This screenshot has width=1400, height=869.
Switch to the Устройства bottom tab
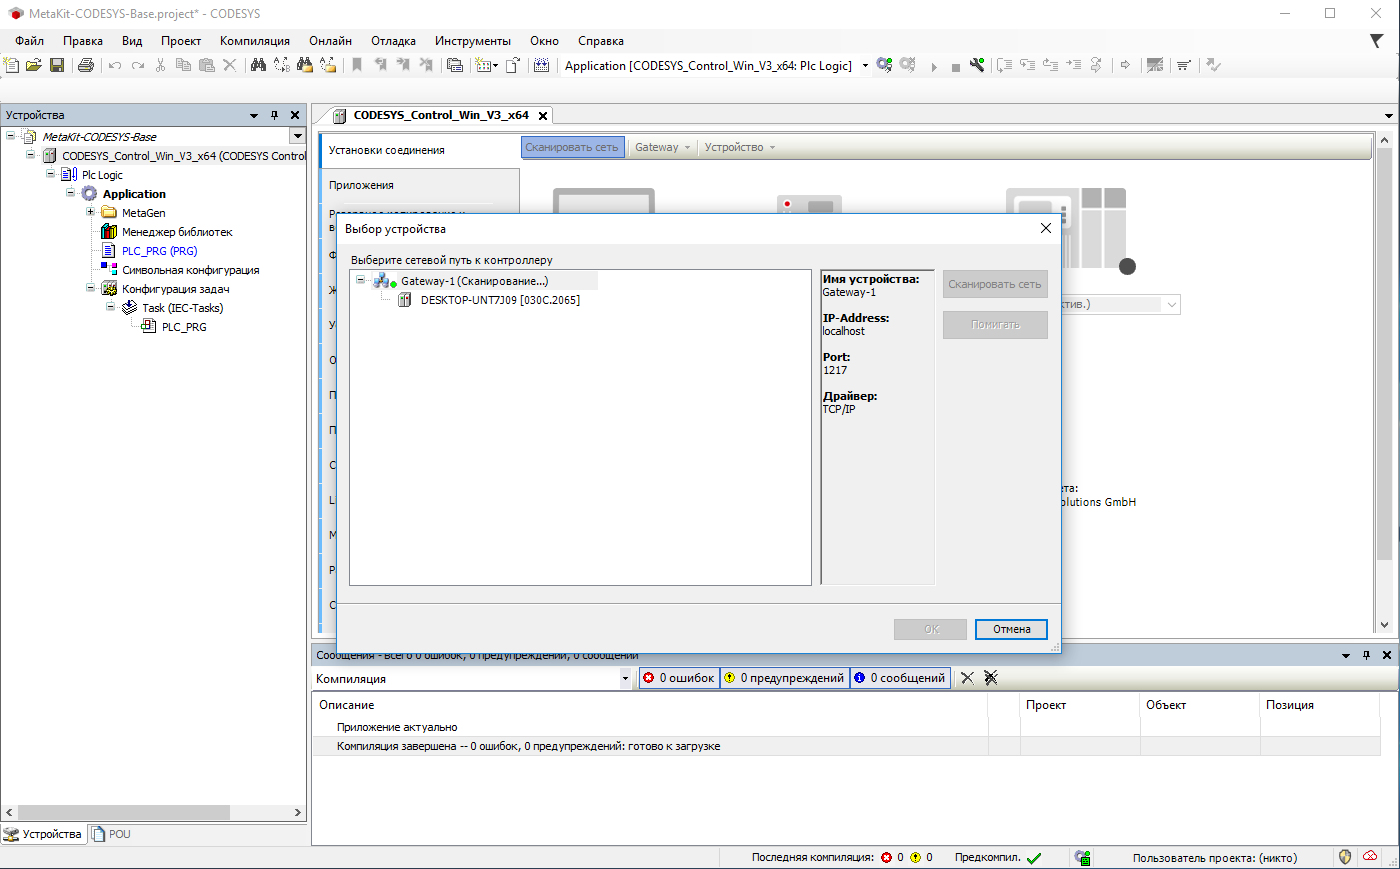click(x=43, y=834)
